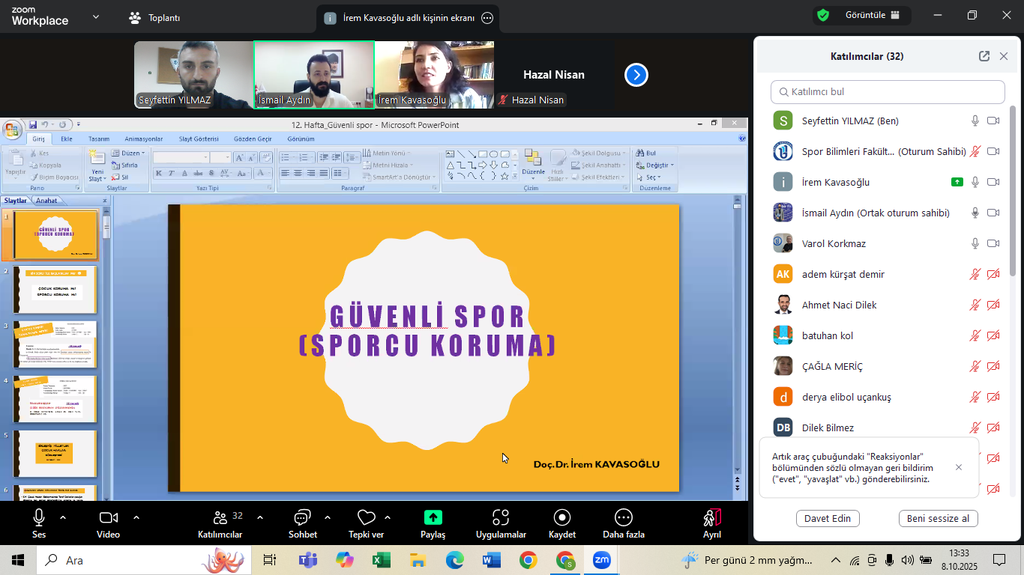Toggle camera with Video button
The width and height of the screenshot is (1024, 575).
pyautogui.click(x=108, y=518)
